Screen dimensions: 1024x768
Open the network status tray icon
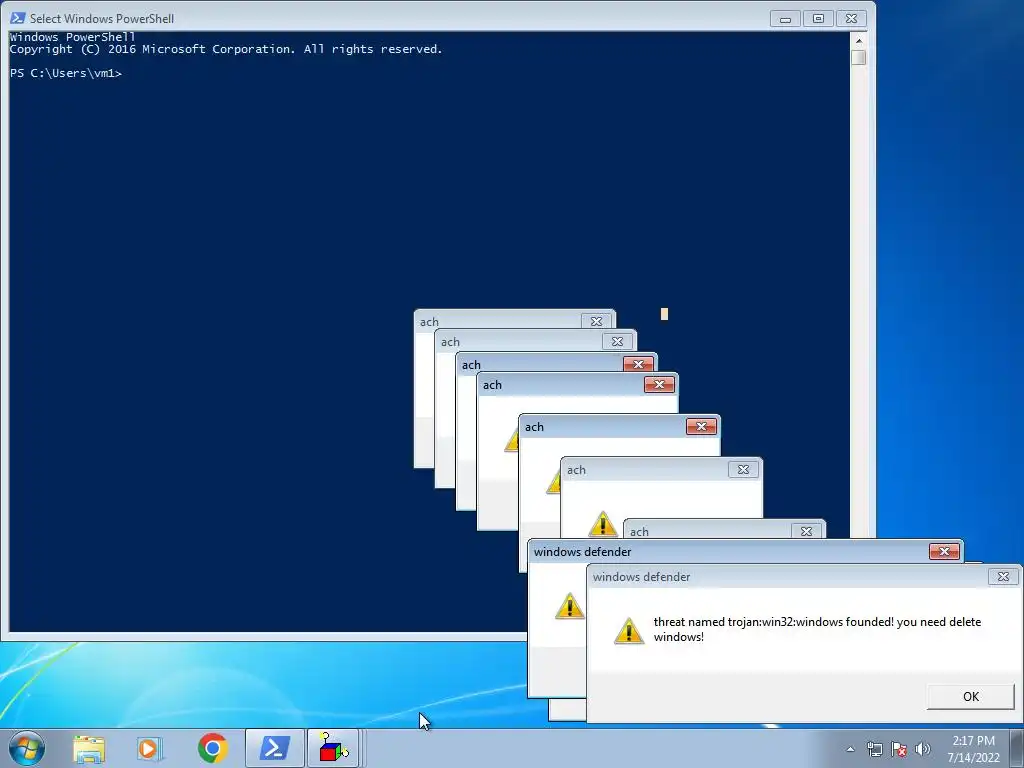[x=874, y=749]
